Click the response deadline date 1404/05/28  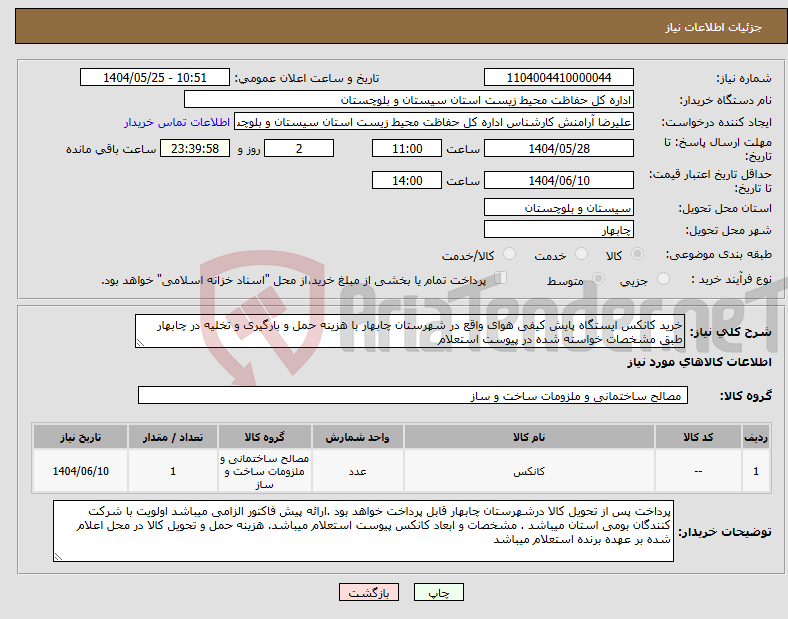point(558,148)
